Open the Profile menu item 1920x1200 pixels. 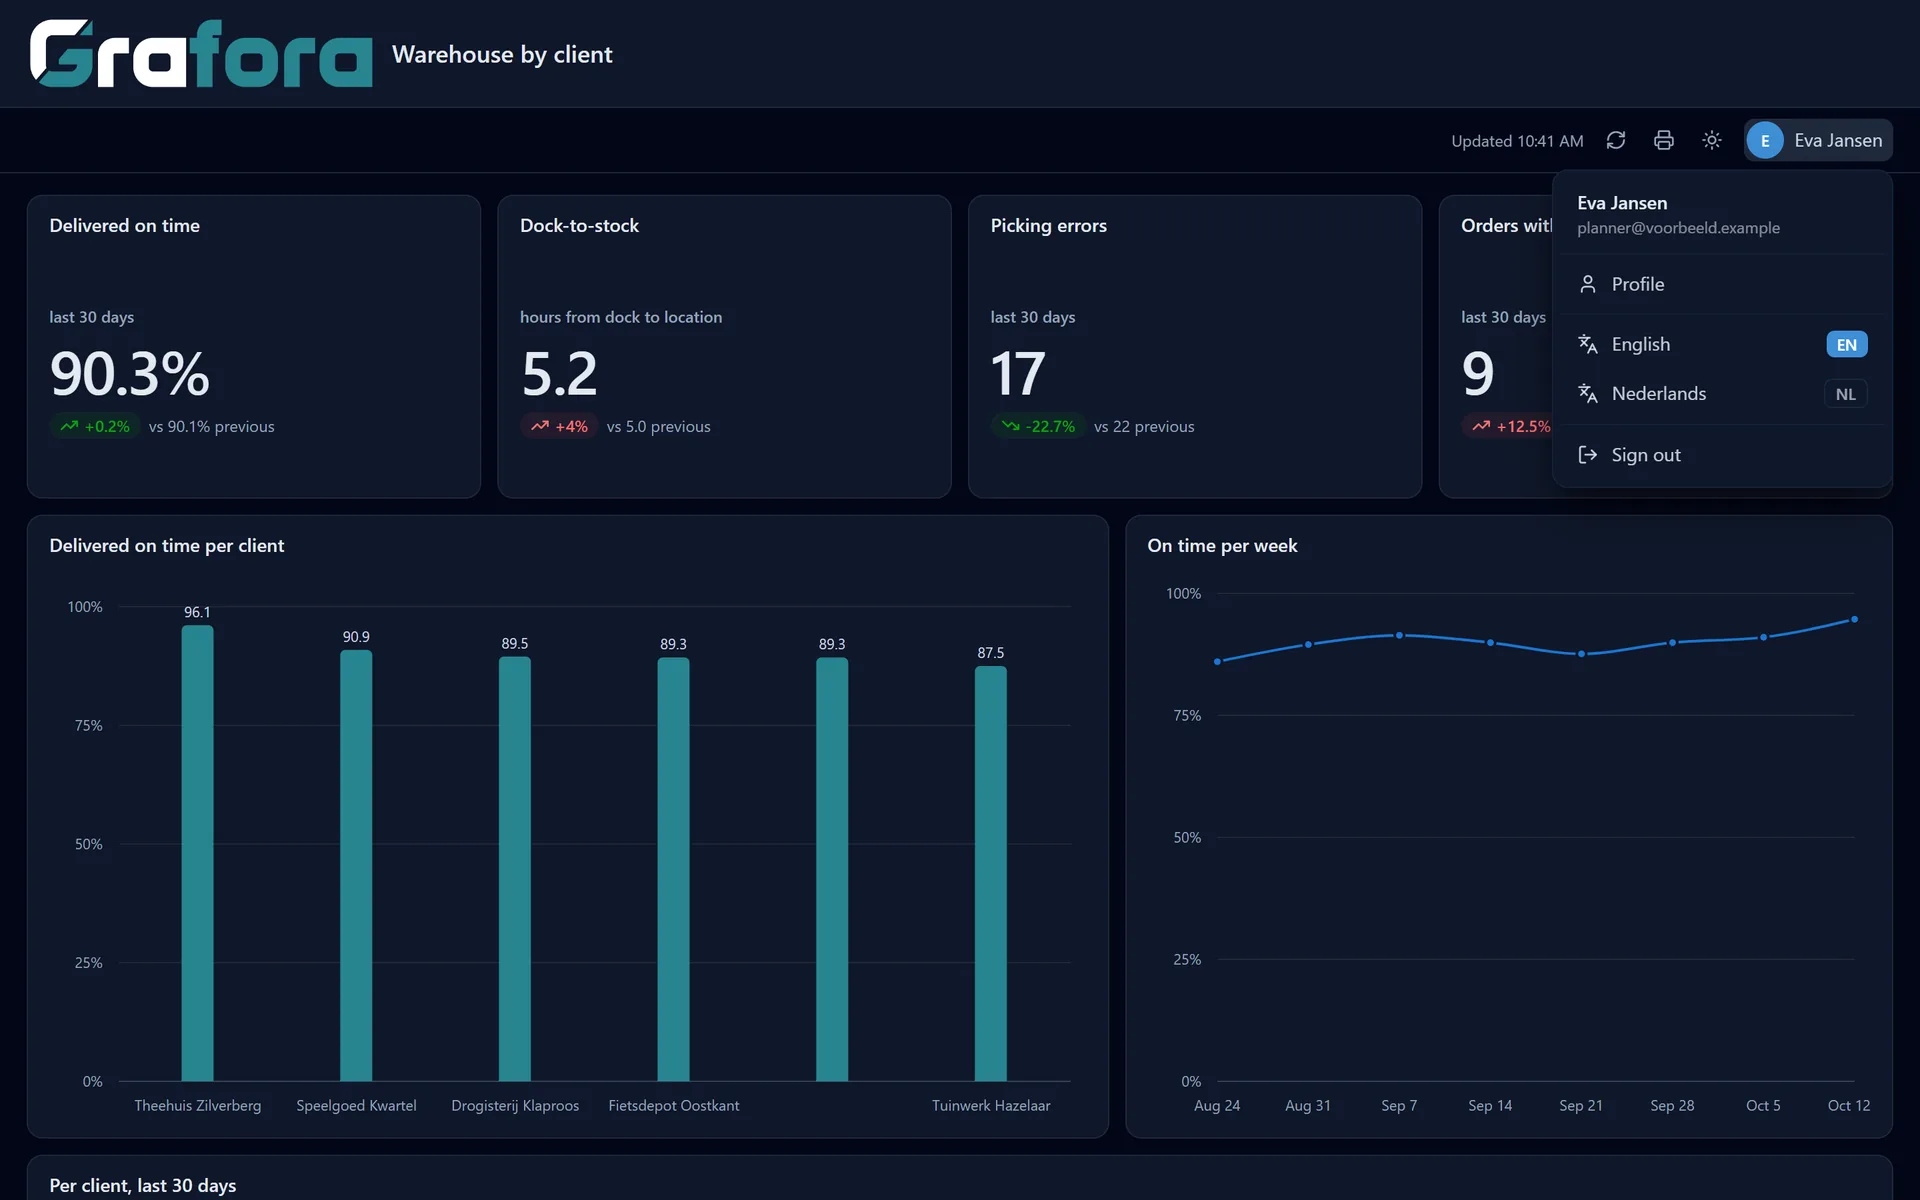pyautogui.click(x=1722, y=284)
